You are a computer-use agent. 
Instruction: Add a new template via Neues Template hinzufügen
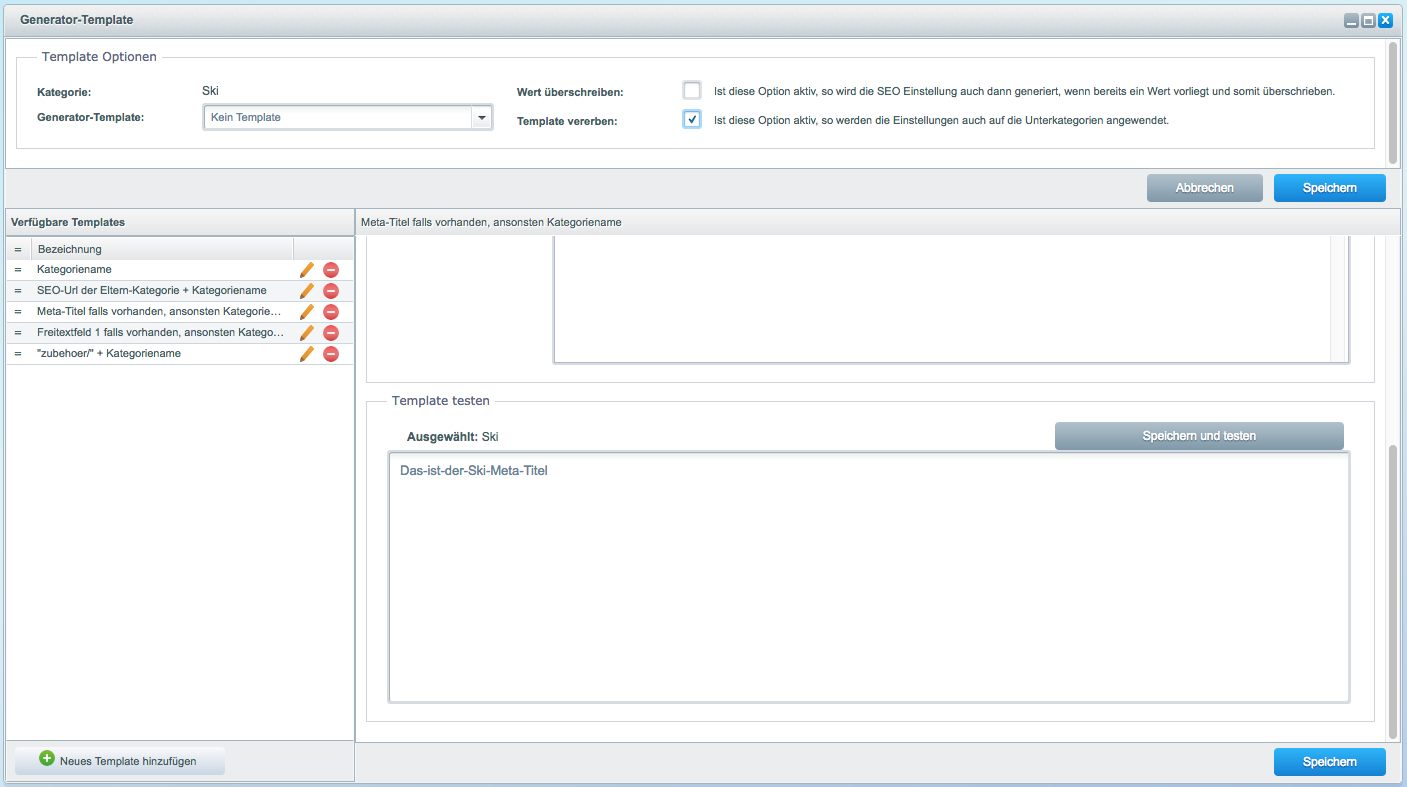pos(120,761)
